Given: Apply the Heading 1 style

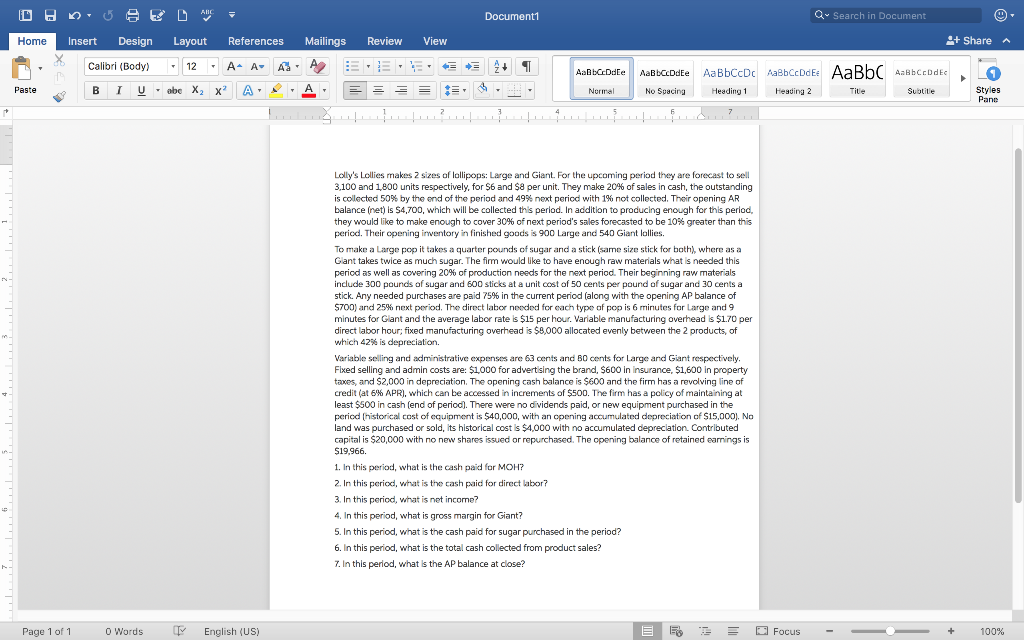Looking at the screenshot, I should click(x=727, y=76).
